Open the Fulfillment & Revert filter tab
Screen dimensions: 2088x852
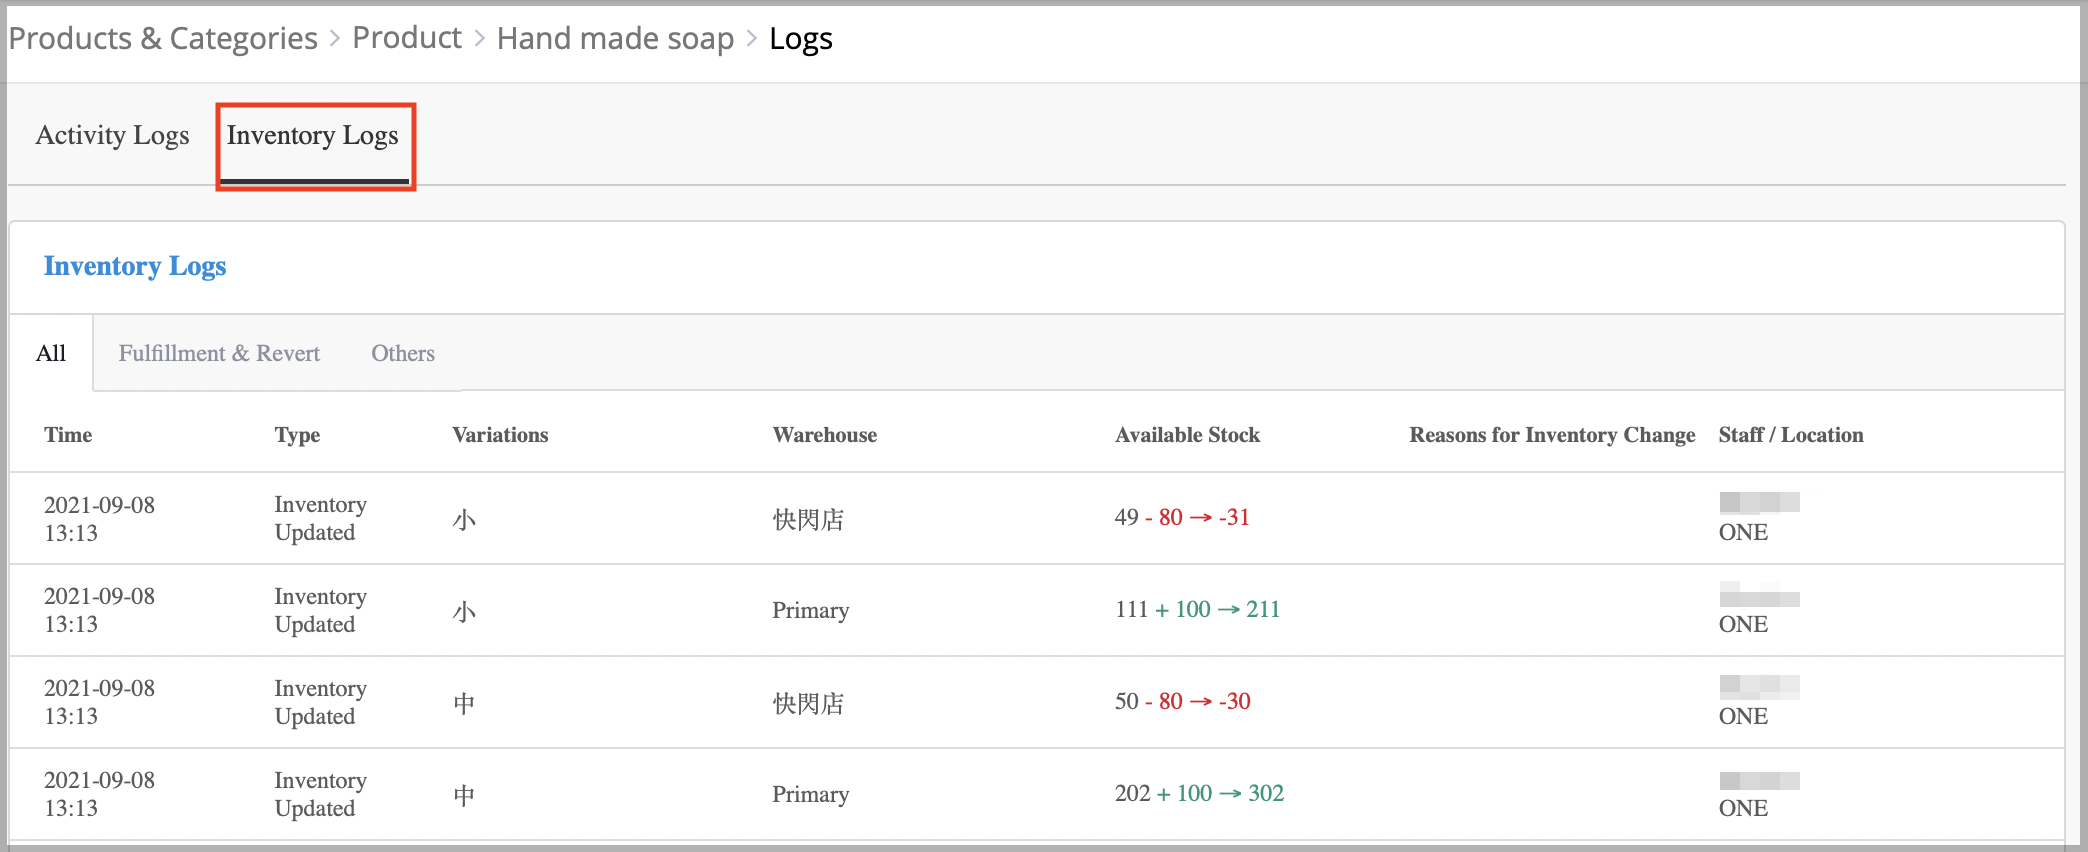point(219,354)
